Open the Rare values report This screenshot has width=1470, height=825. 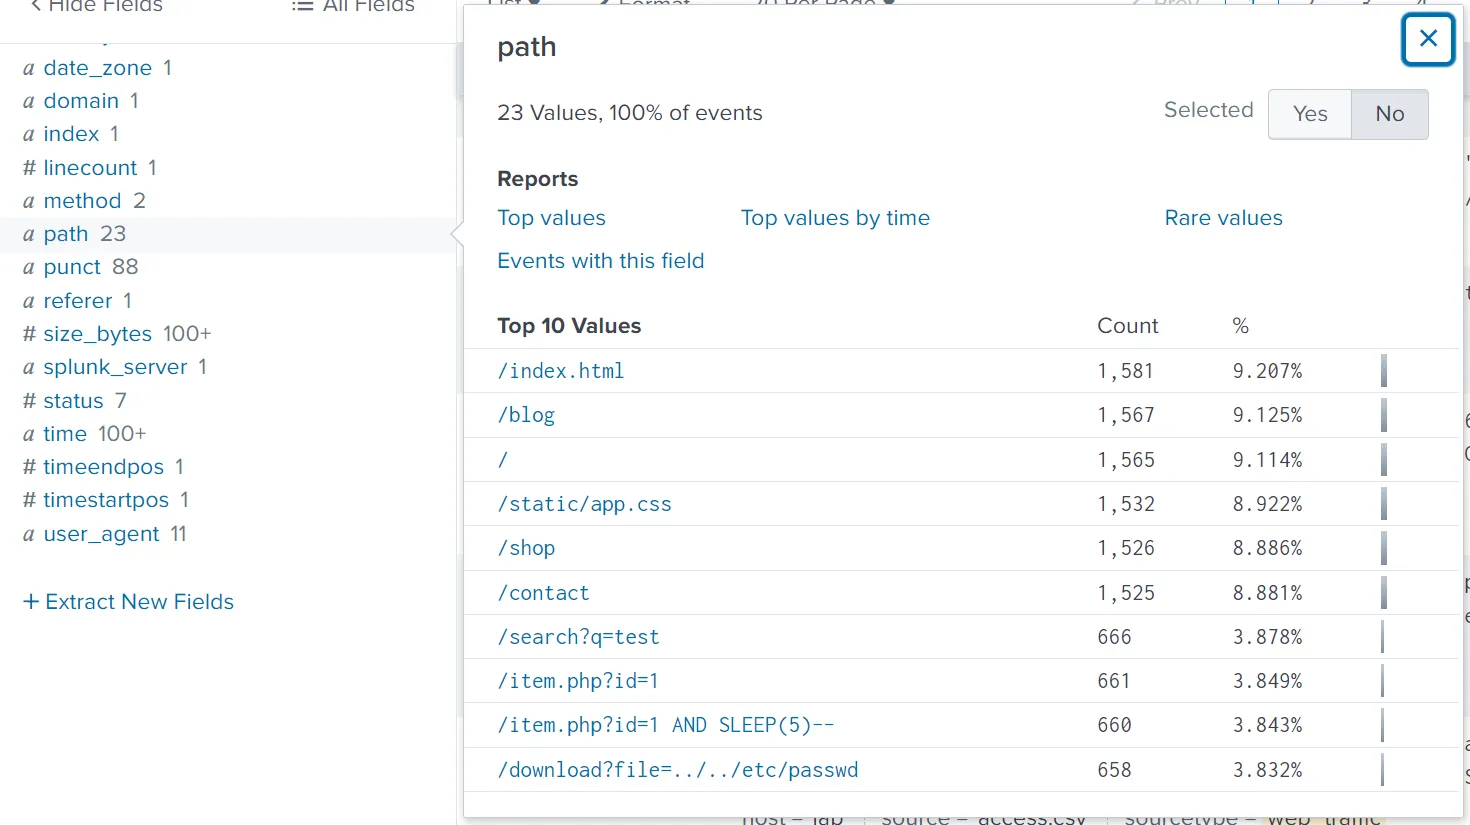tap(1223, 218)
